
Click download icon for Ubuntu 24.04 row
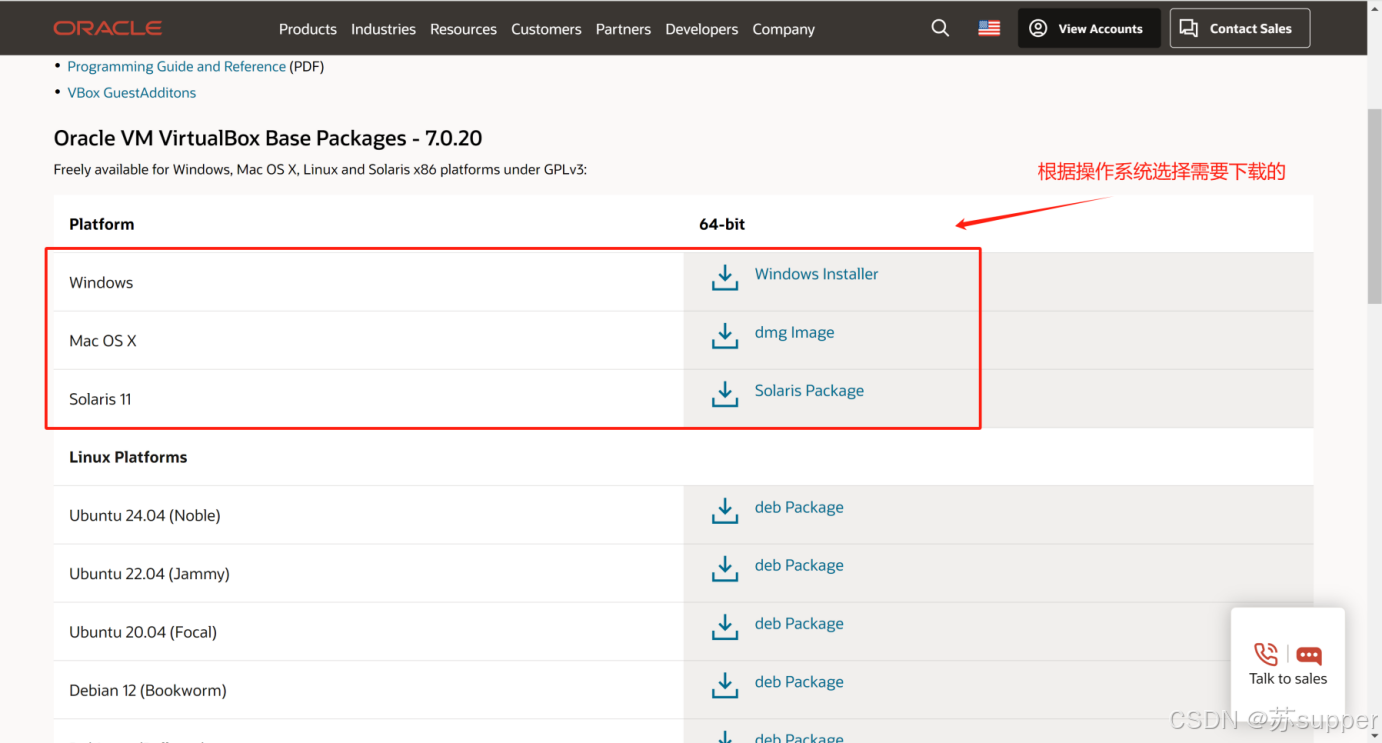click(x=725, y=510)
